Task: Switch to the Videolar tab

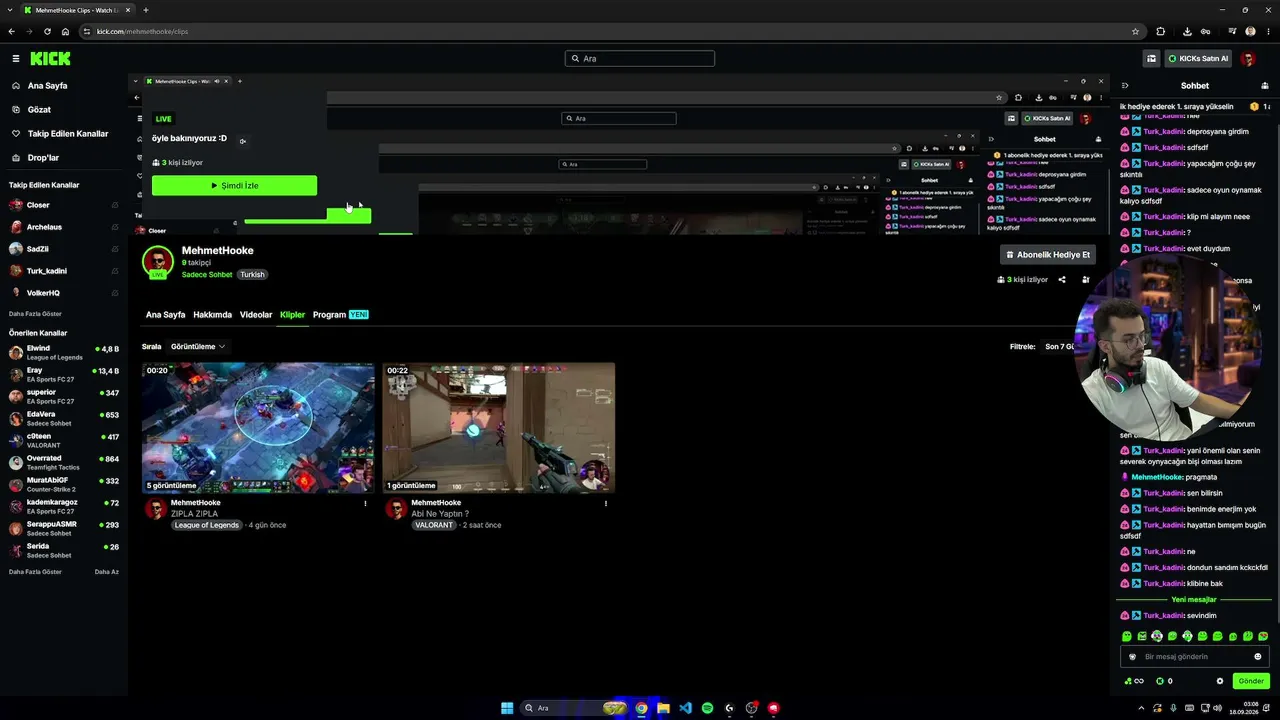Action: pyautogui.click(x=256, y=315)
